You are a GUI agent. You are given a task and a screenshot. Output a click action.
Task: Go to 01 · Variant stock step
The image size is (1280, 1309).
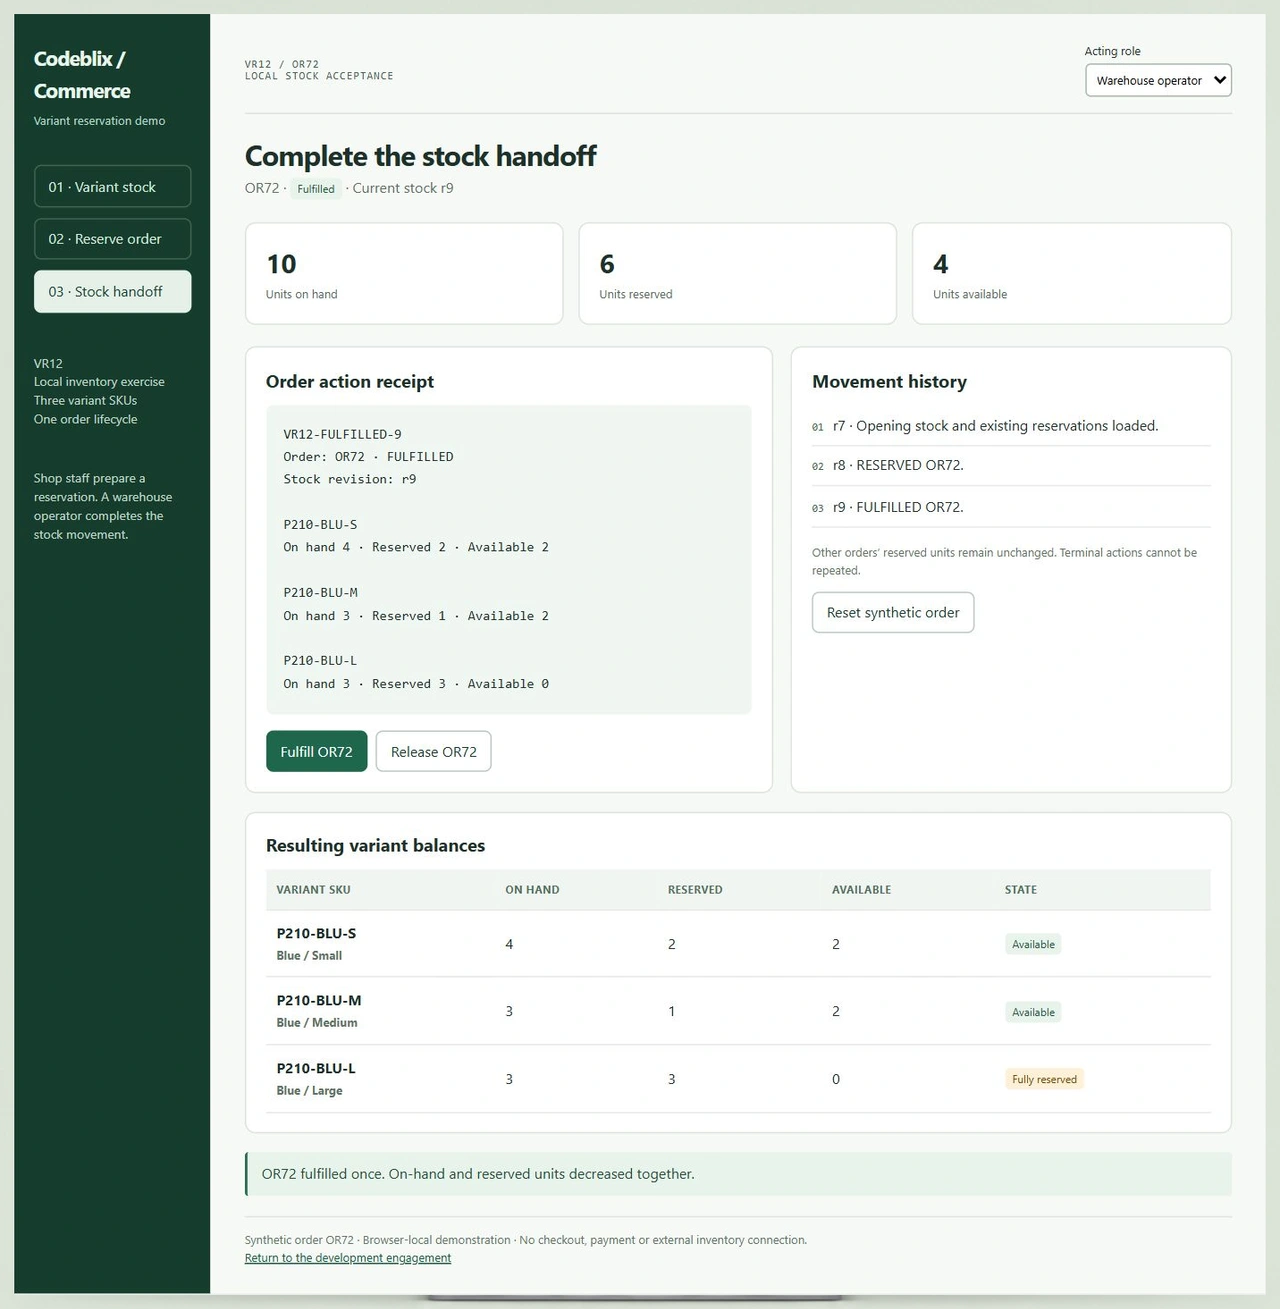112,187
